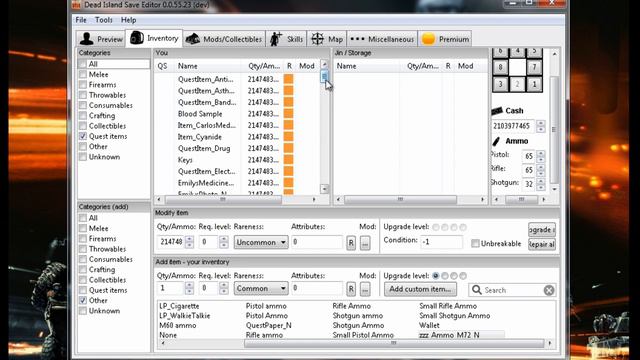Click the R button in Add item

click(x=351, y=289)
